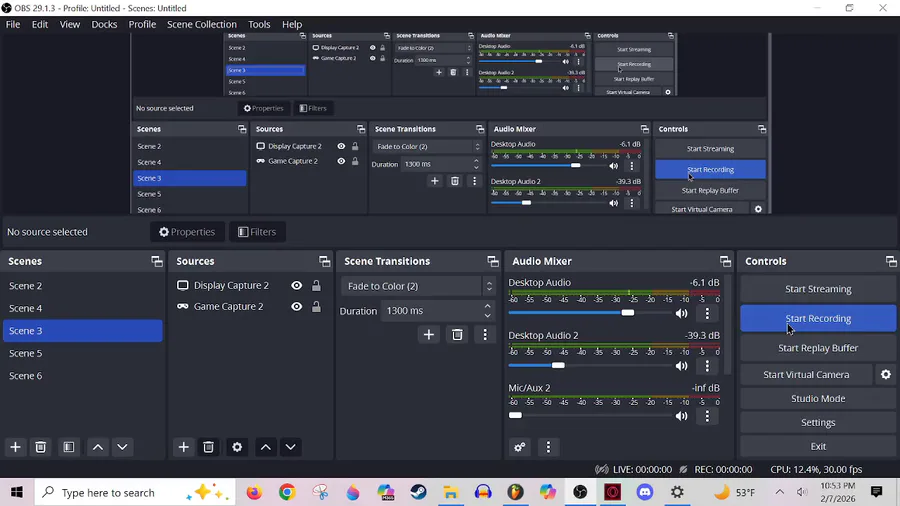Screen dimensions: 900x506
Task: Add a new scene with the plus icon
Action: (x=15, y=447)
